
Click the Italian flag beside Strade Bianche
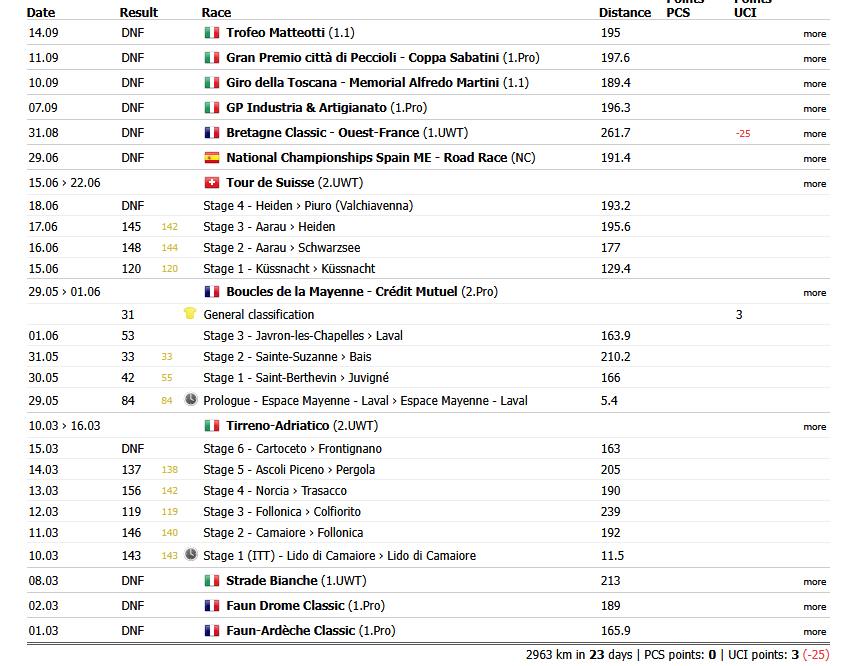[x=211, y=581]
